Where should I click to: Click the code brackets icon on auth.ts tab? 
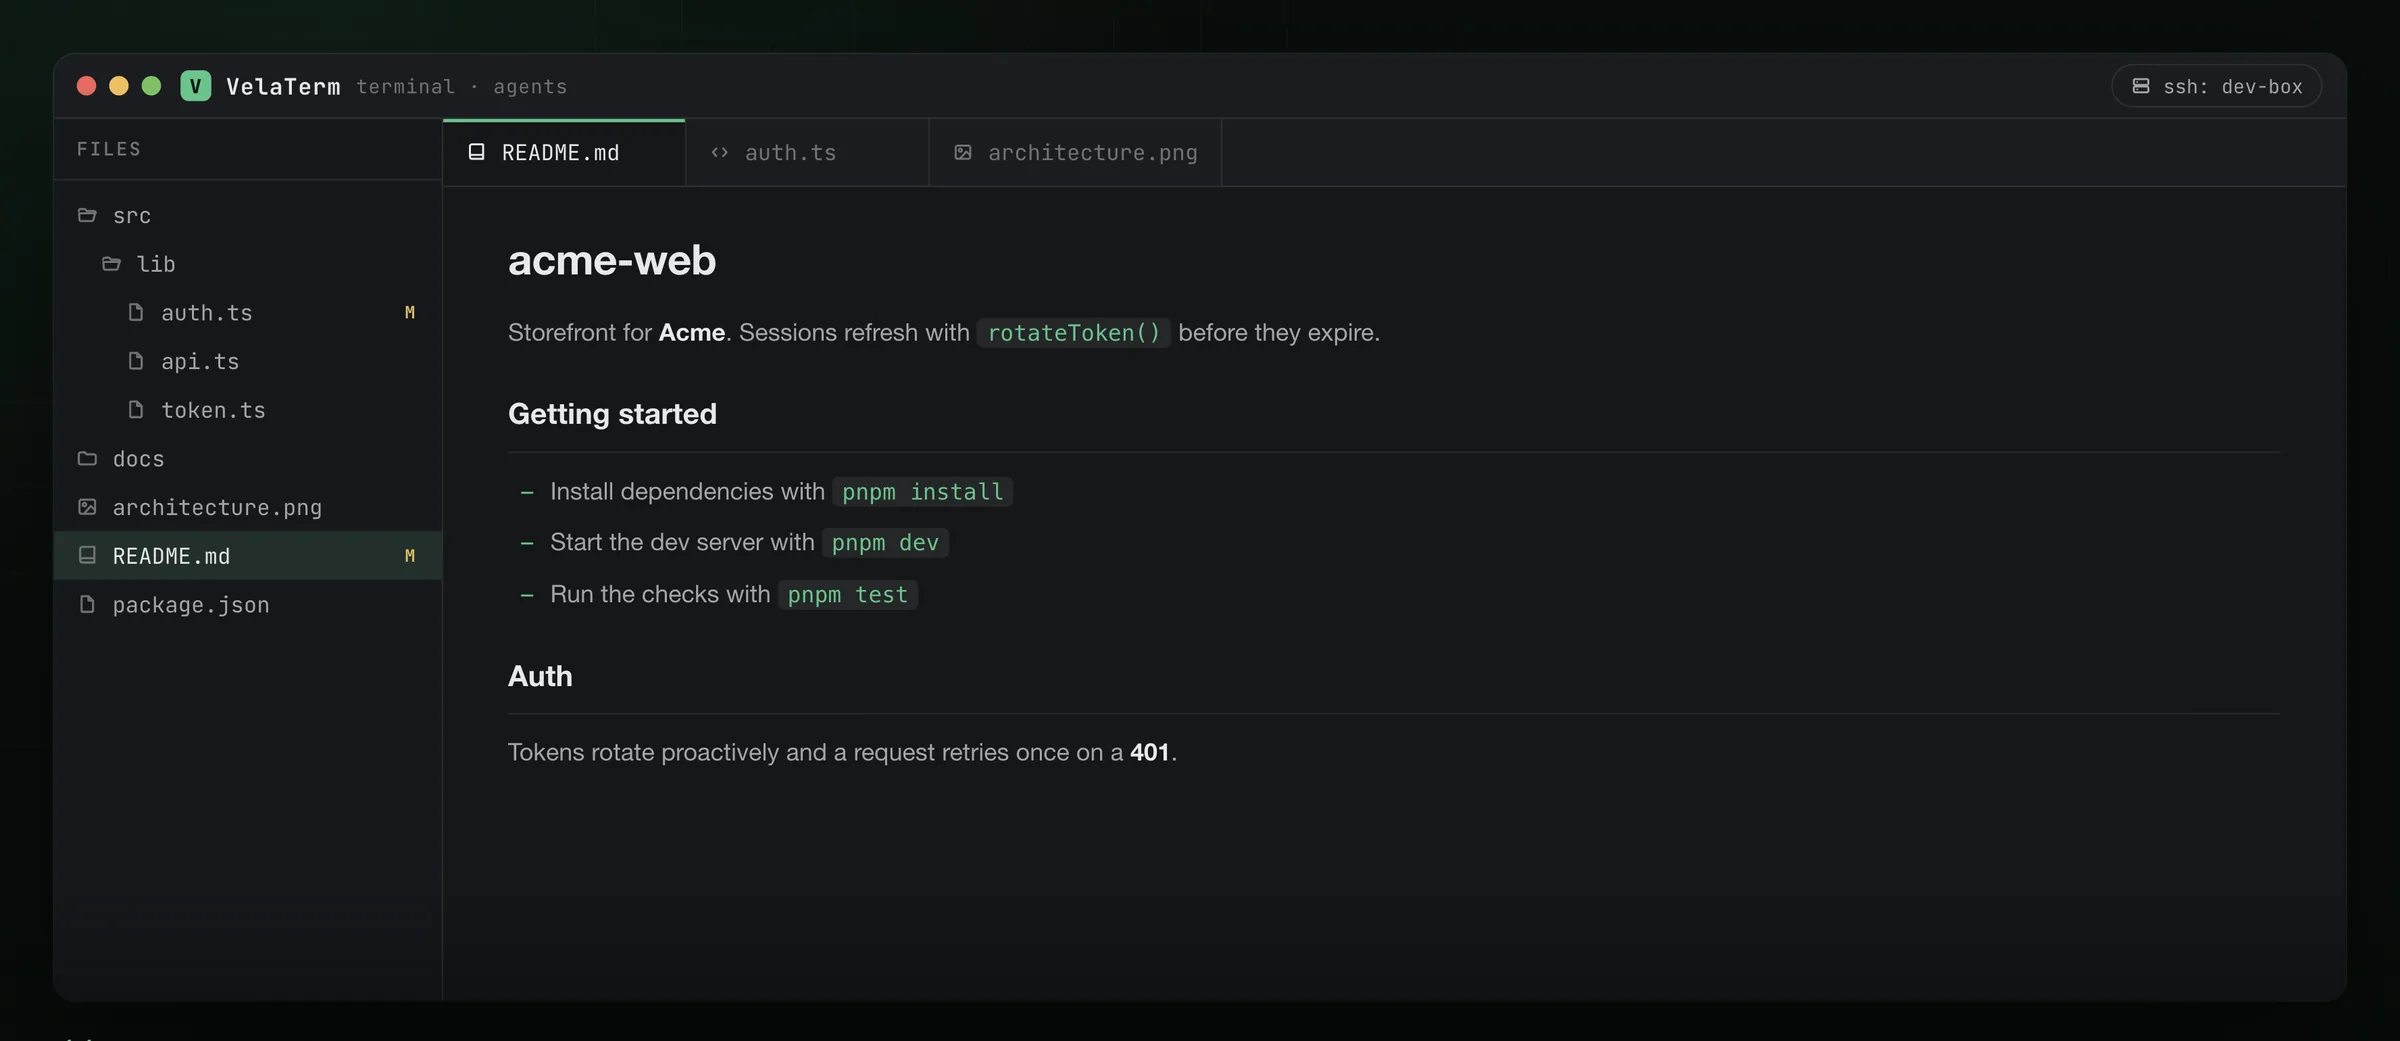click(x=719, y=152)
